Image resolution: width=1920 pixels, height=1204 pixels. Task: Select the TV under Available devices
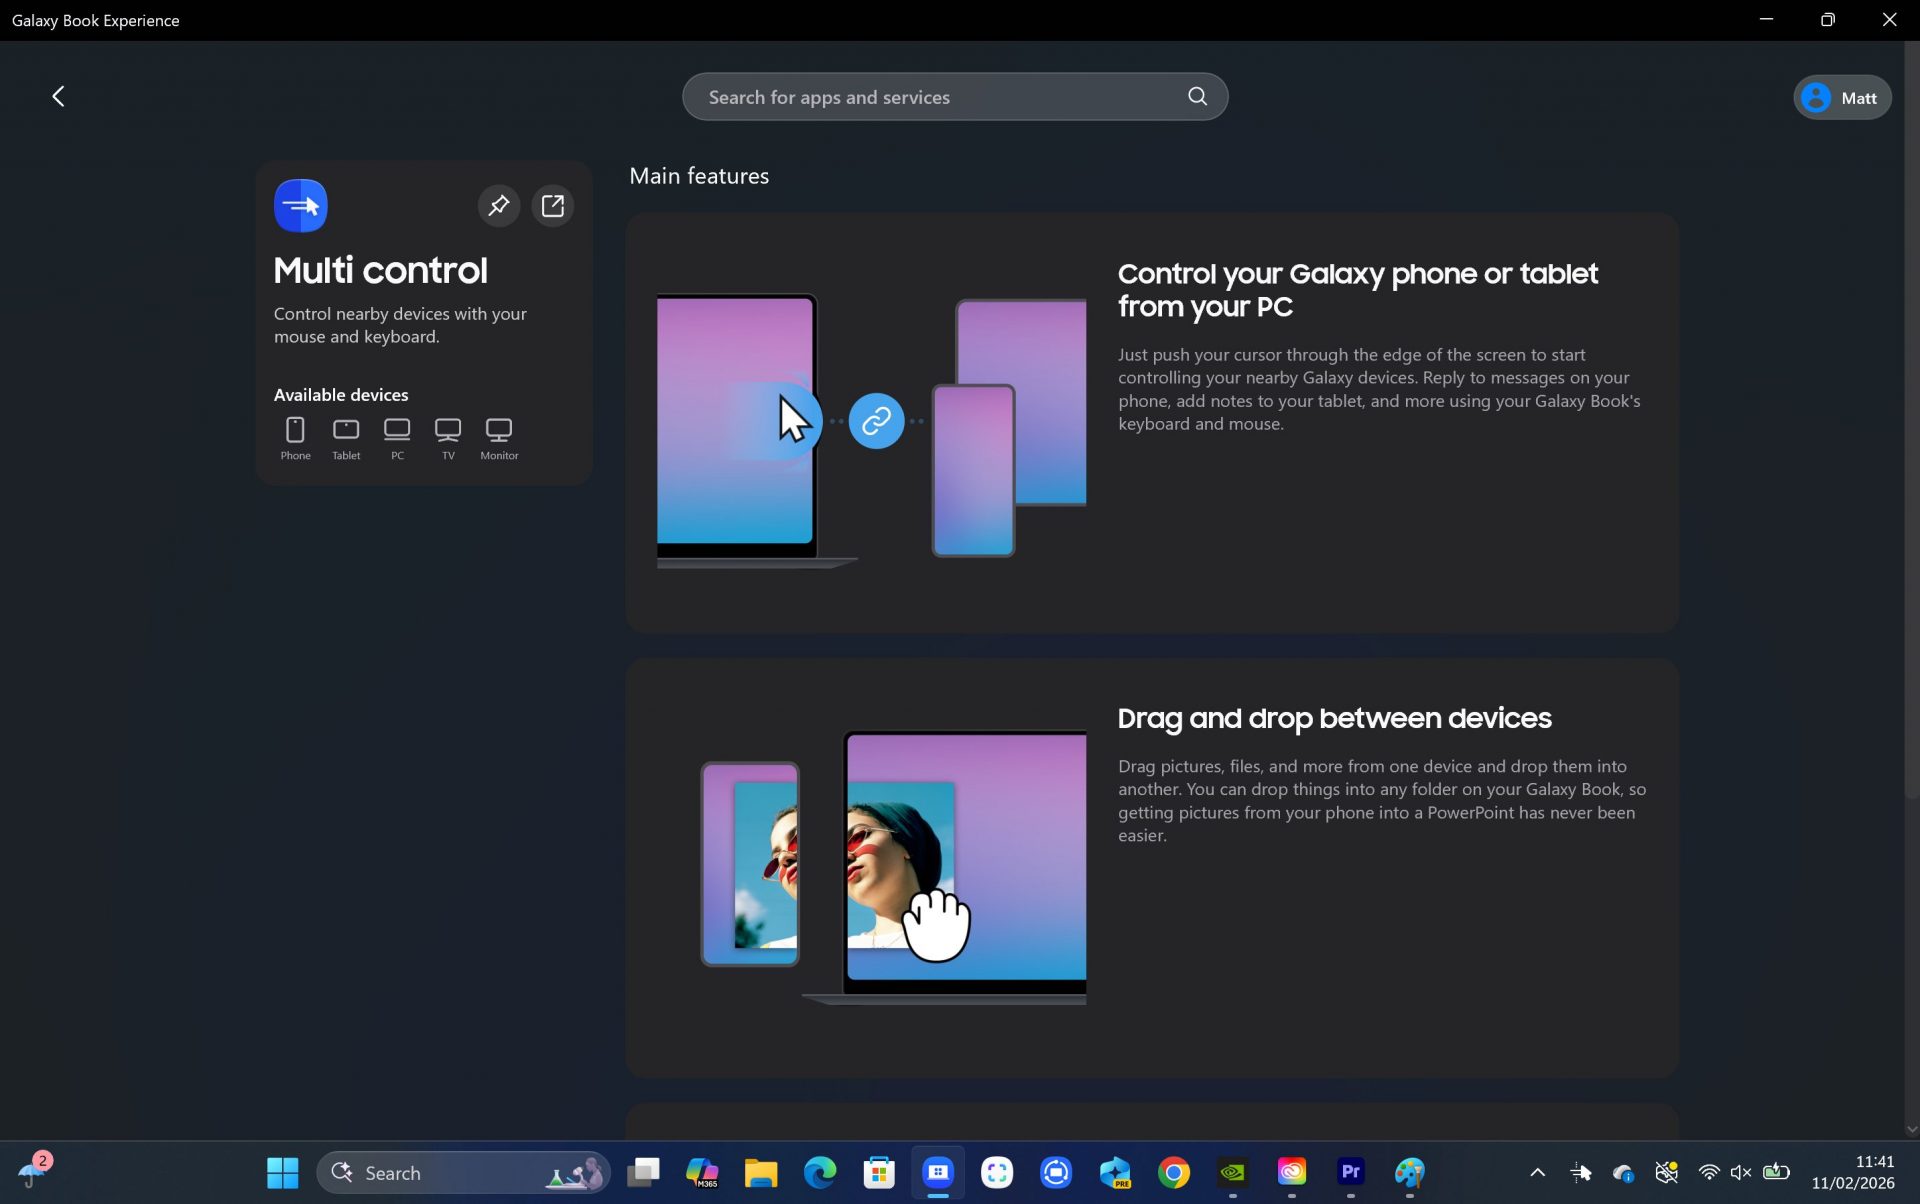pyautogui.click(x=447, y=432)
